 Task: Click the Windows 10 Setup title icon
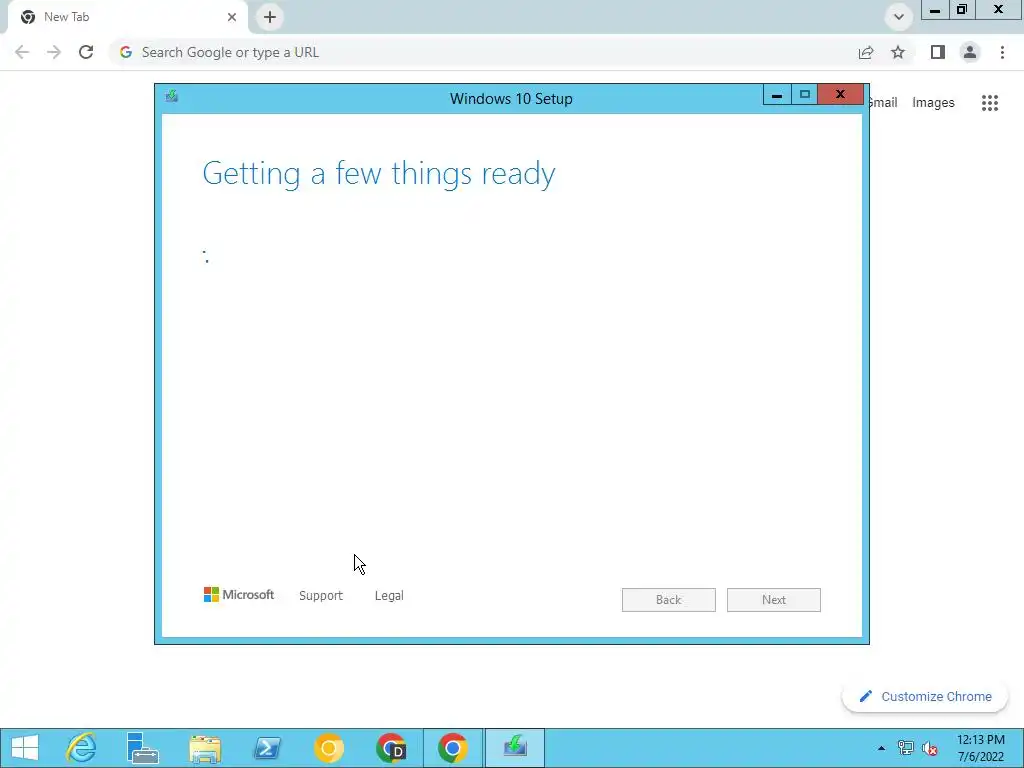click(x=172, y=97)
